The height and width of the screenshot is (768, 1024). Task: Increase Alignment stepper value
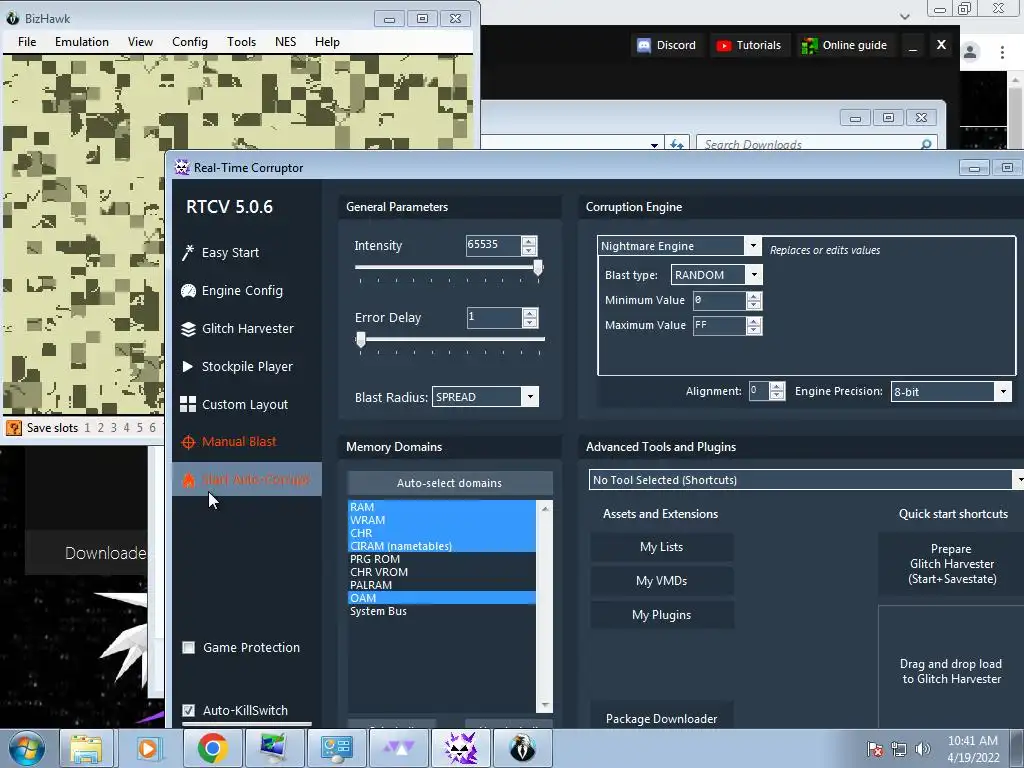pyautogui.click(x=776, y=387)
